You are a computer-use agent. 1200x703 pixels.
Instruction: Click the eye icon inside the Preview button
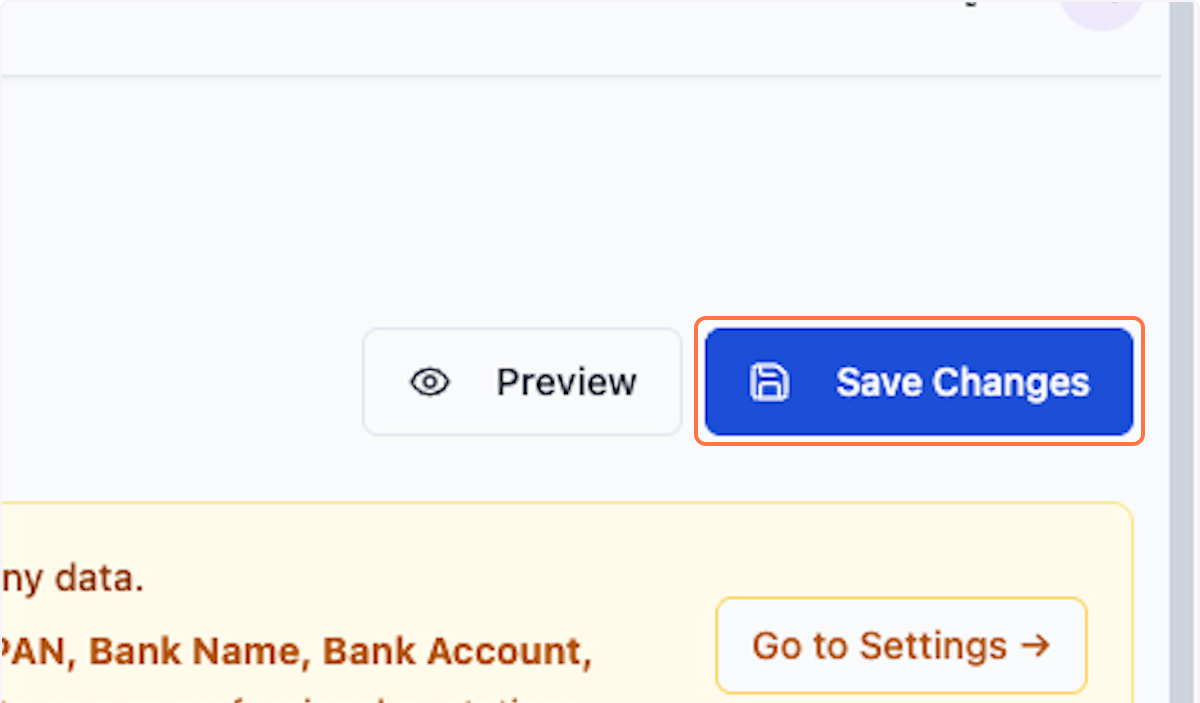click(x=429, y=381)
